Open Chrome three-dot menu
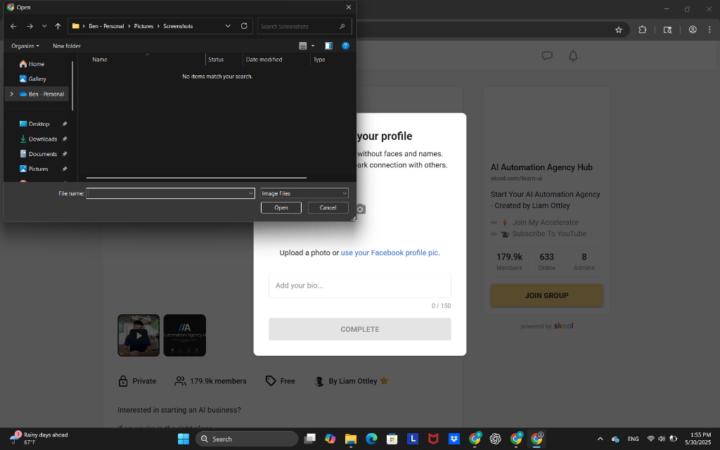 (x=709, y=30)
